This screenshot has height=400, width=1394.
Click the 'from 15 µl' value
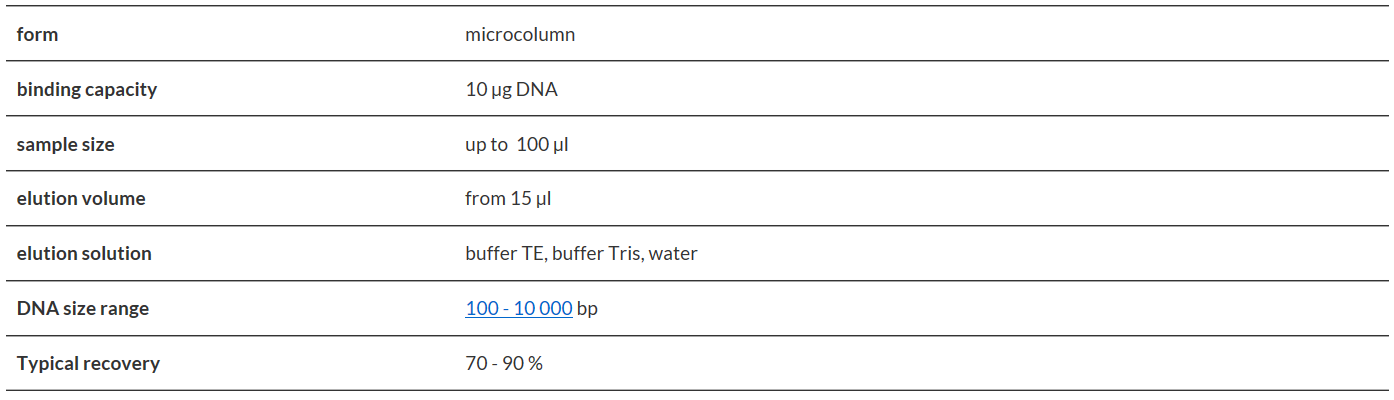(x=508, y=199)
